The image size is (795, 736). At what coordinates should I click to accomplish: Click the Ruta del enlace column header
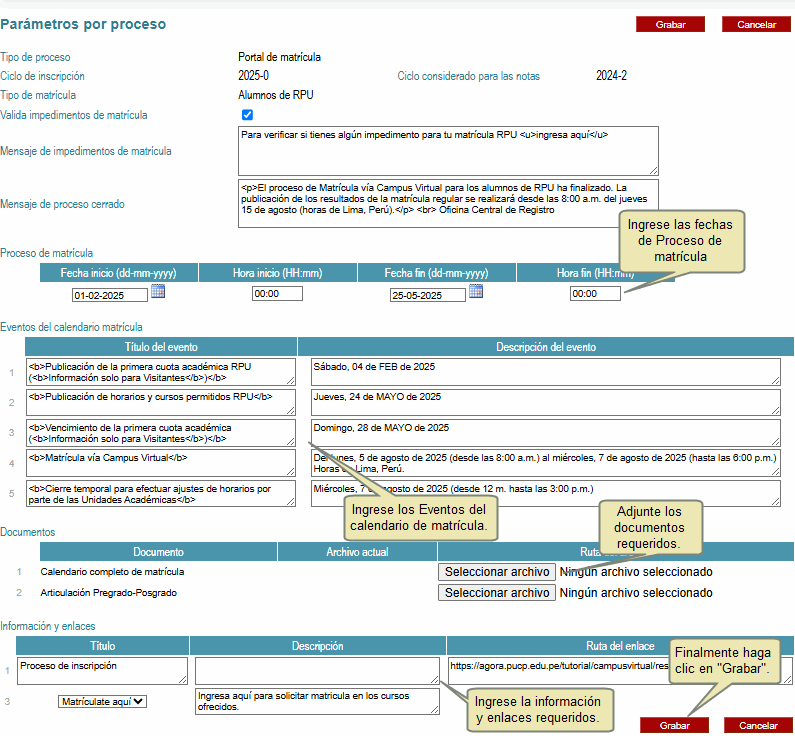coord(620,646)
